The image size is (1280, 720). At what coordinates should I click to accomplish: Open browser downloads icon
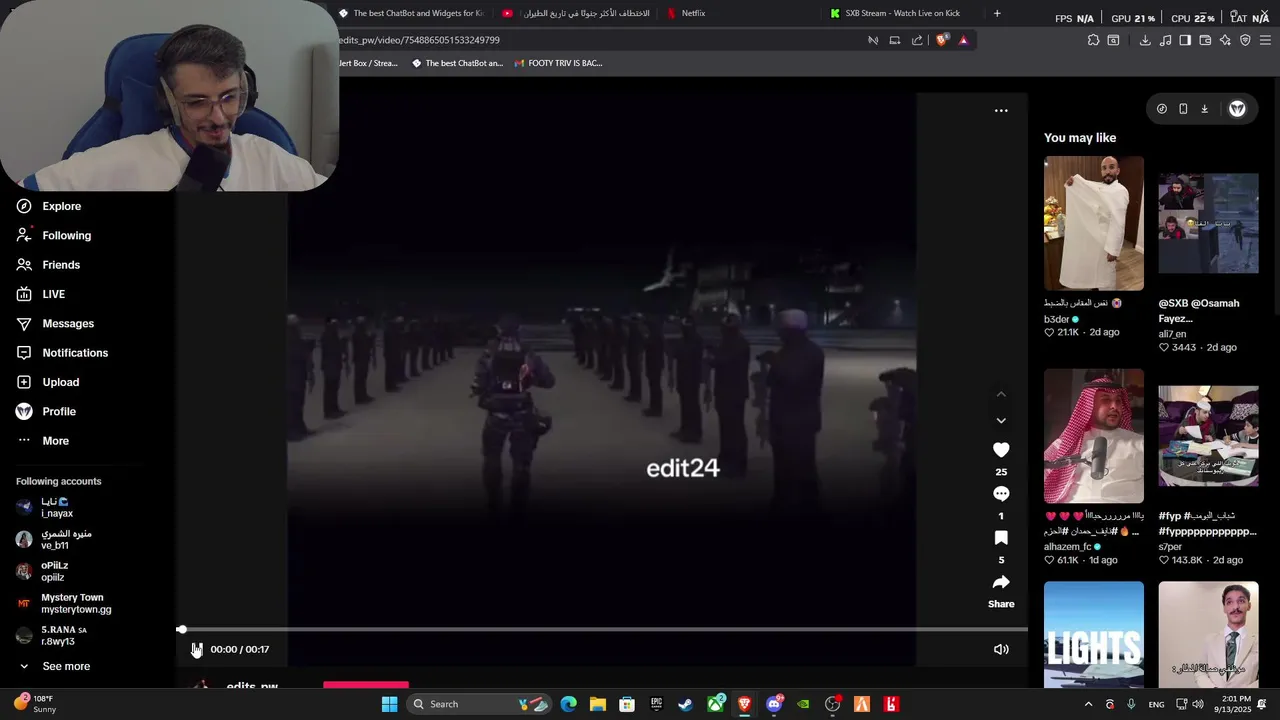pyautogui.click(x=1145, y=40)
